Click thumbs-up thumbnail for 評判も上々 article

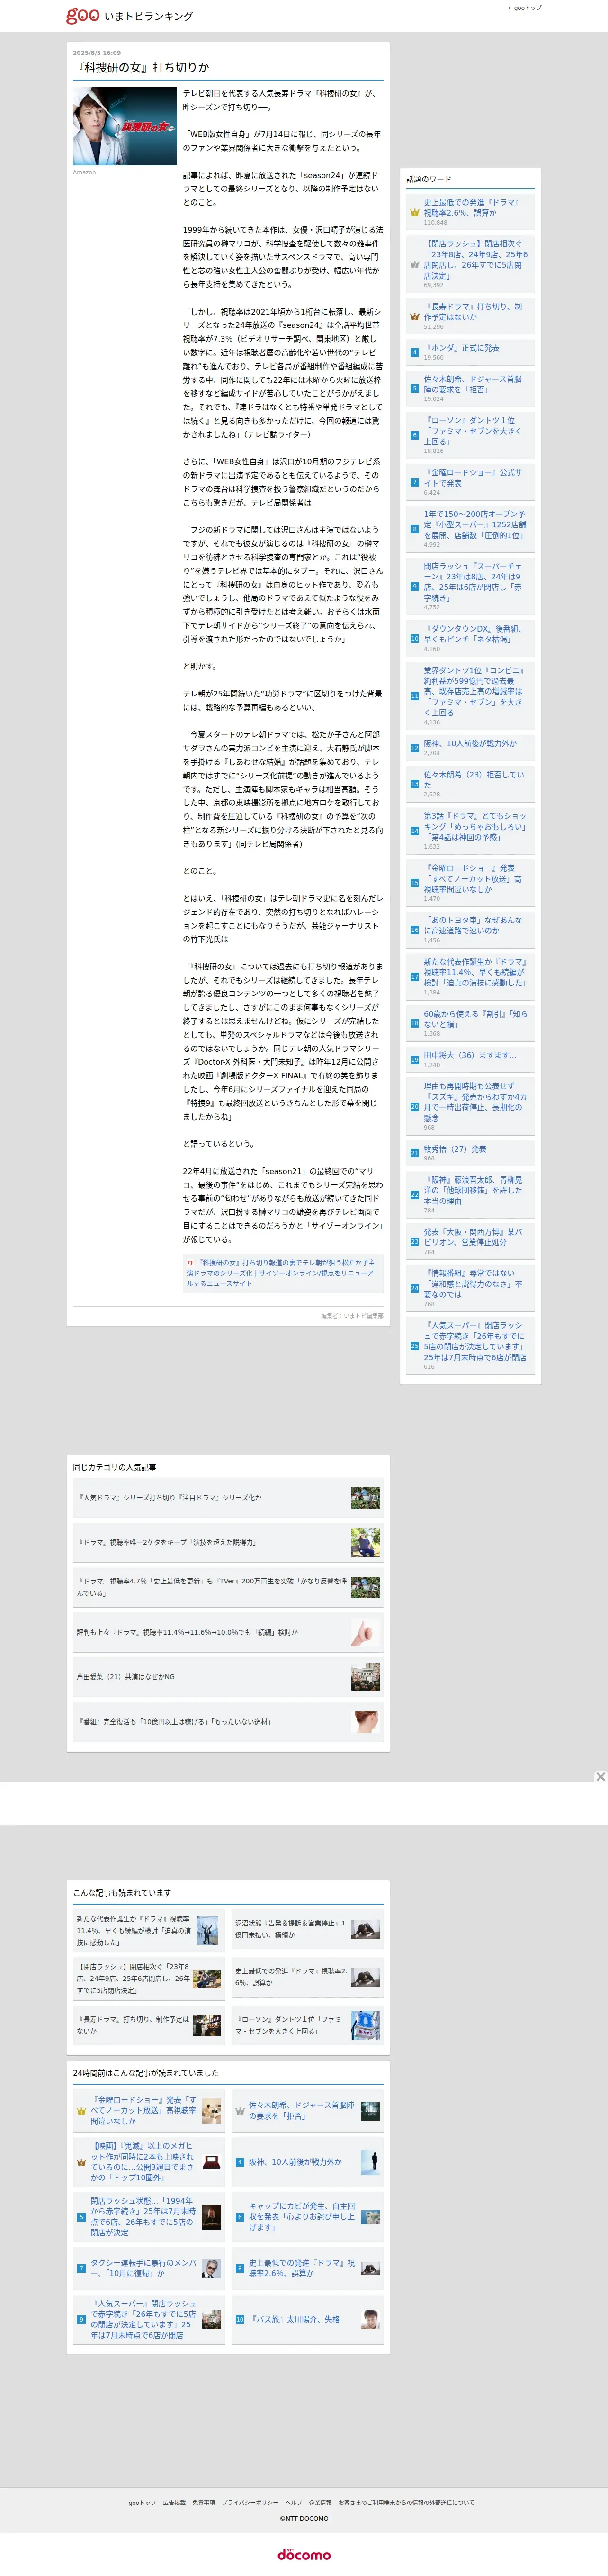[x=365, y=1632]
